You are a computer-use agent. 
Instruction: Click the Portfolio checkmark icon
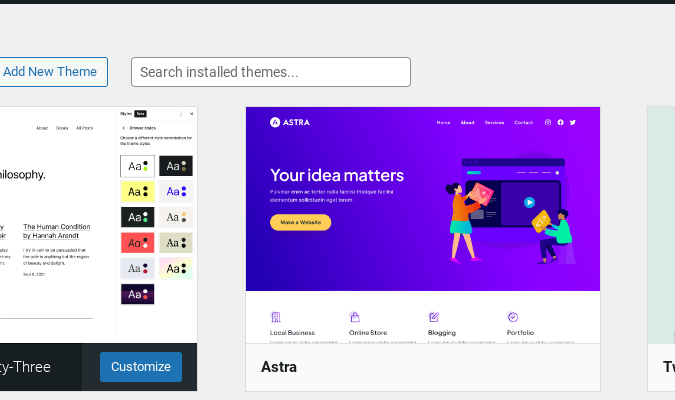(x=513, y=317)
